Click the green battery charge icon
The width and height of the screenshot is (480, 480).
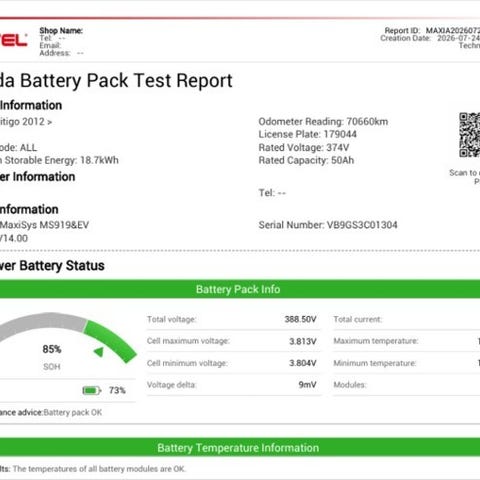point(92,390)
